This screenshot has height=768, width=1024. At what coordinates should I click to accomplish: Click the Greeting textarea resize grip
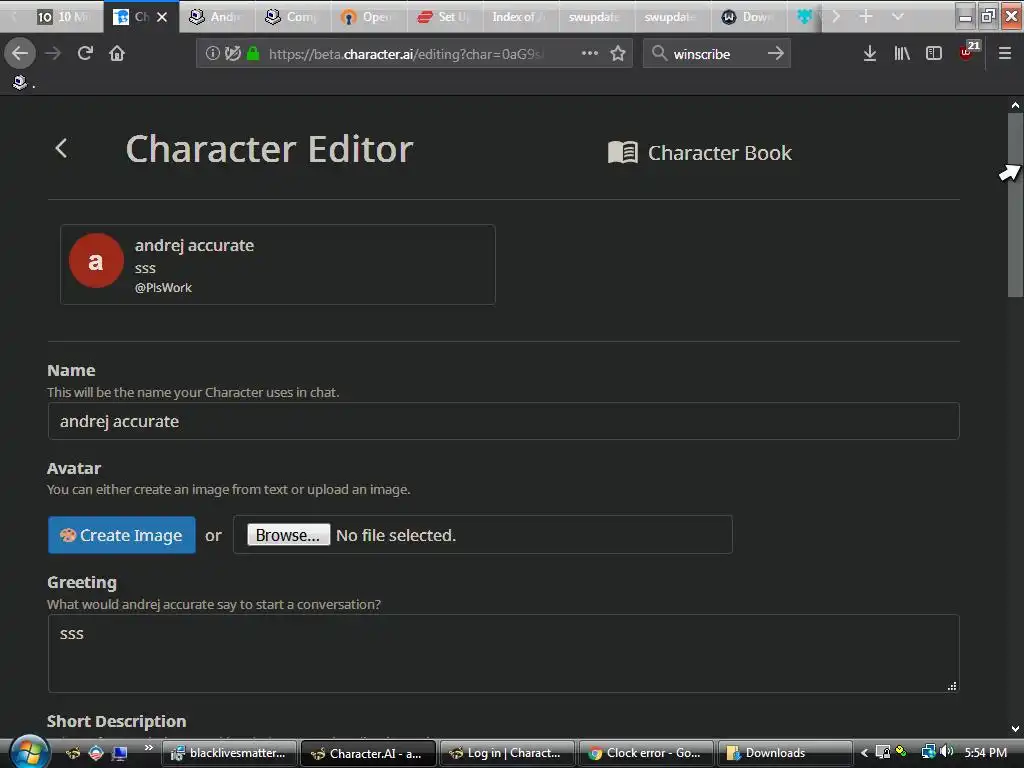point(952,686)
